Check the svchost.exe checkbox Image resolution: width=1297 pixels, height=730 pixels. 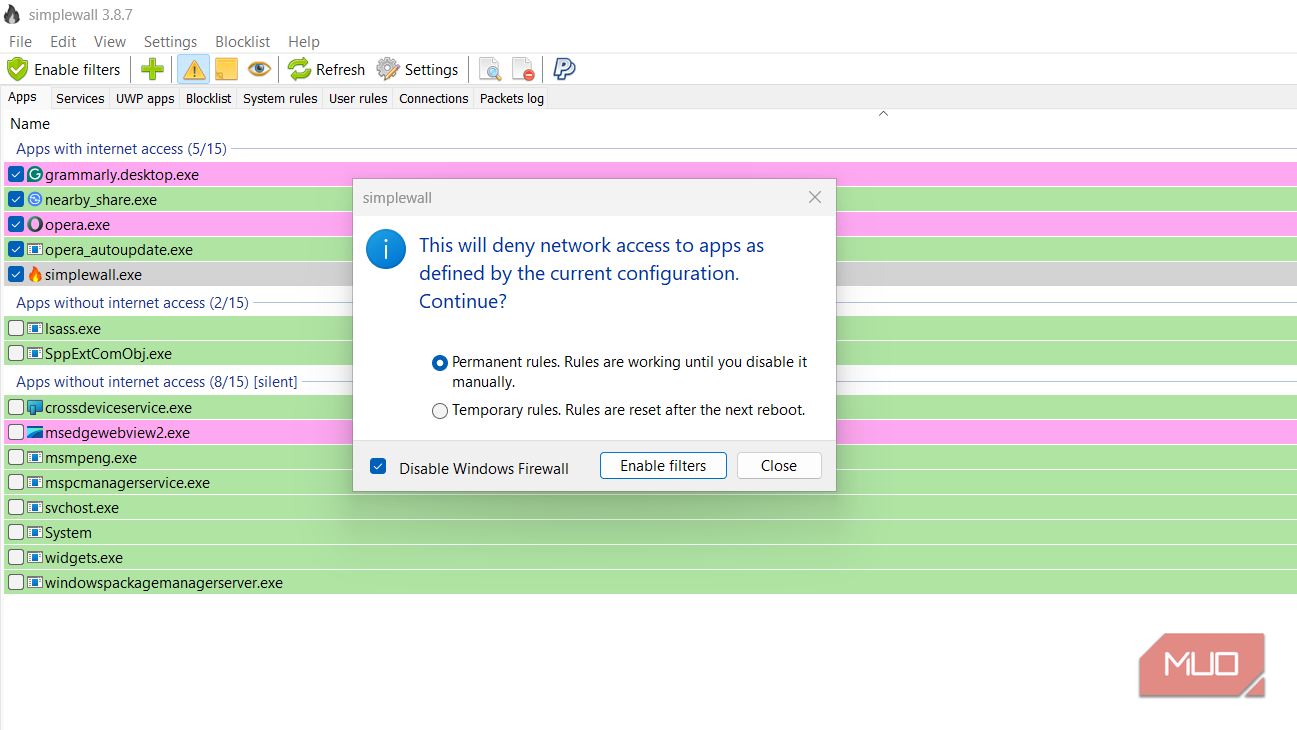16,507
